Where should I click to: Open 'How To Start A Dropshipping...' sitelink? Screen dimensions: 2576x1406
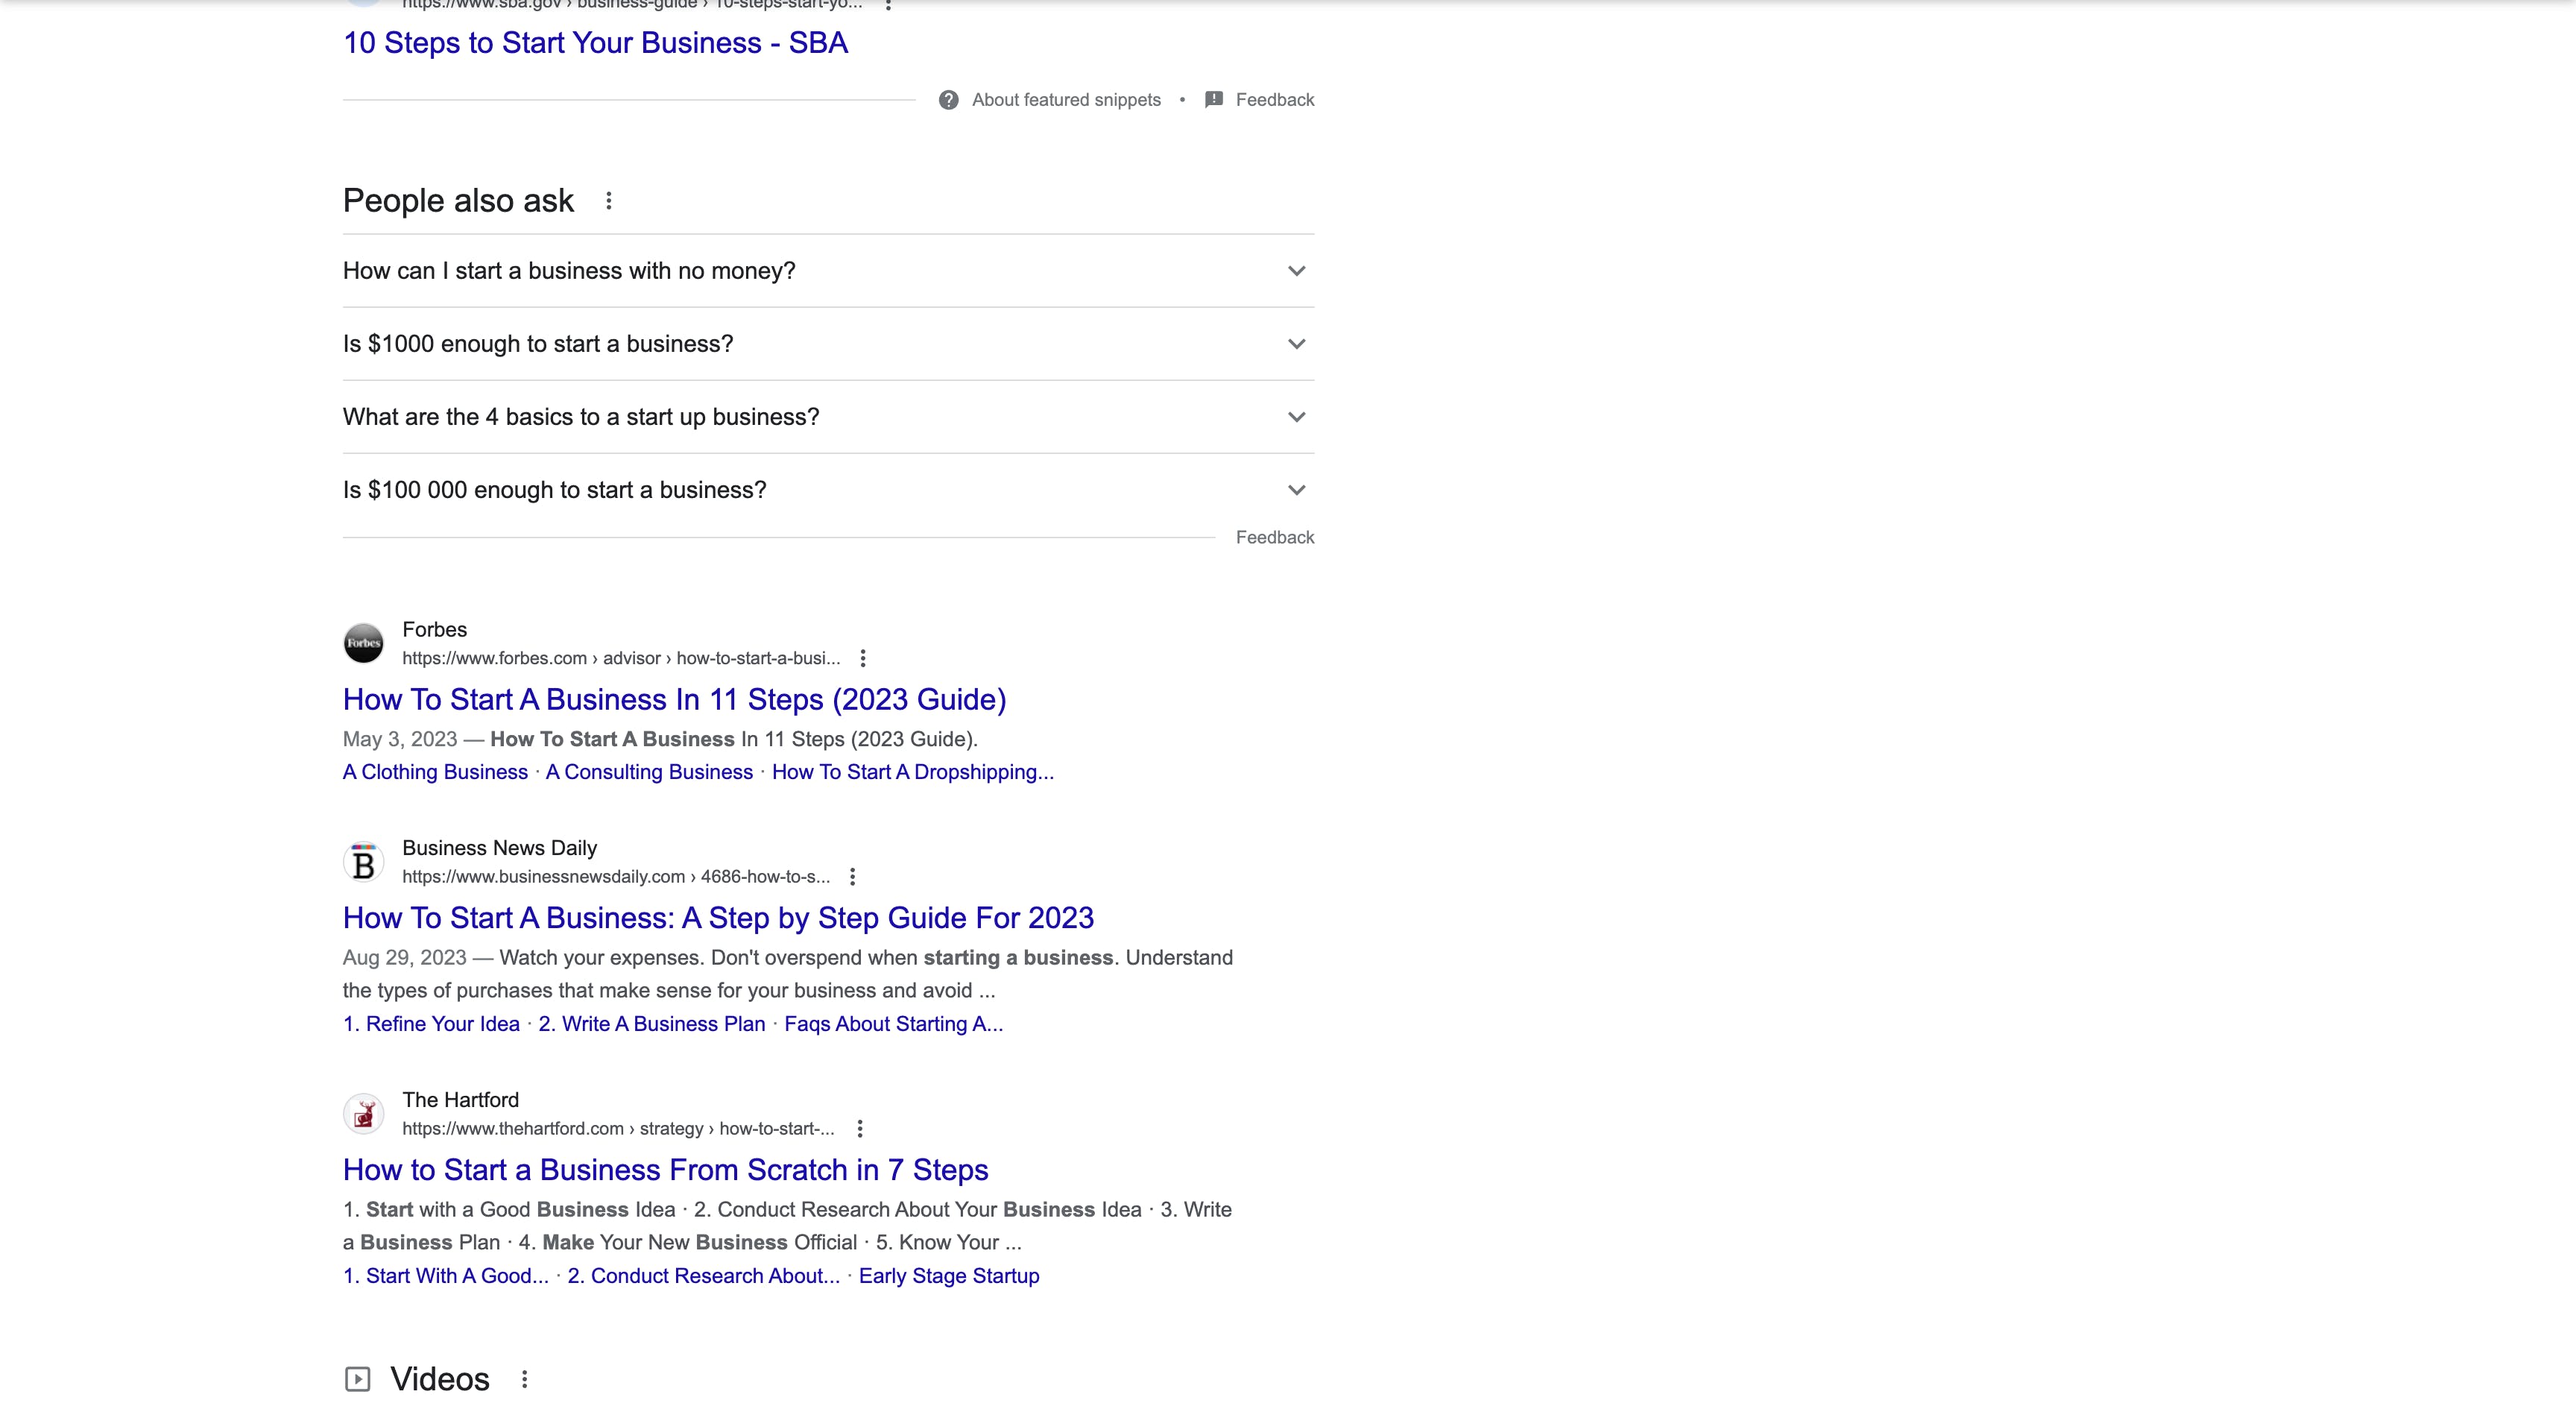912,772
